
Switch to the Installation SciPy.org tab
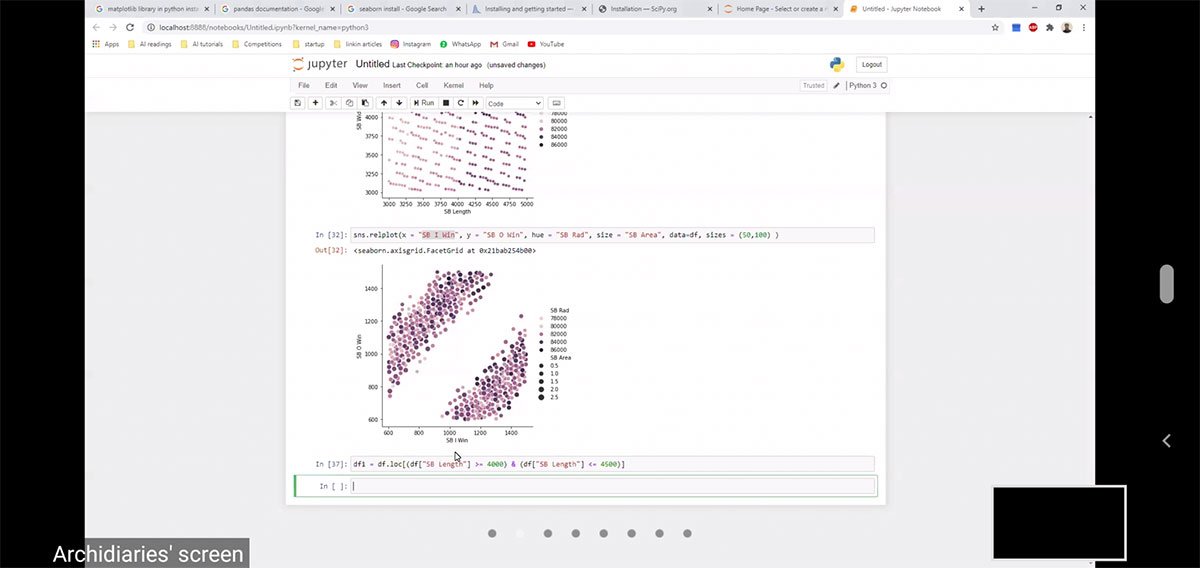pyautogui.click(x=656, y=8)
